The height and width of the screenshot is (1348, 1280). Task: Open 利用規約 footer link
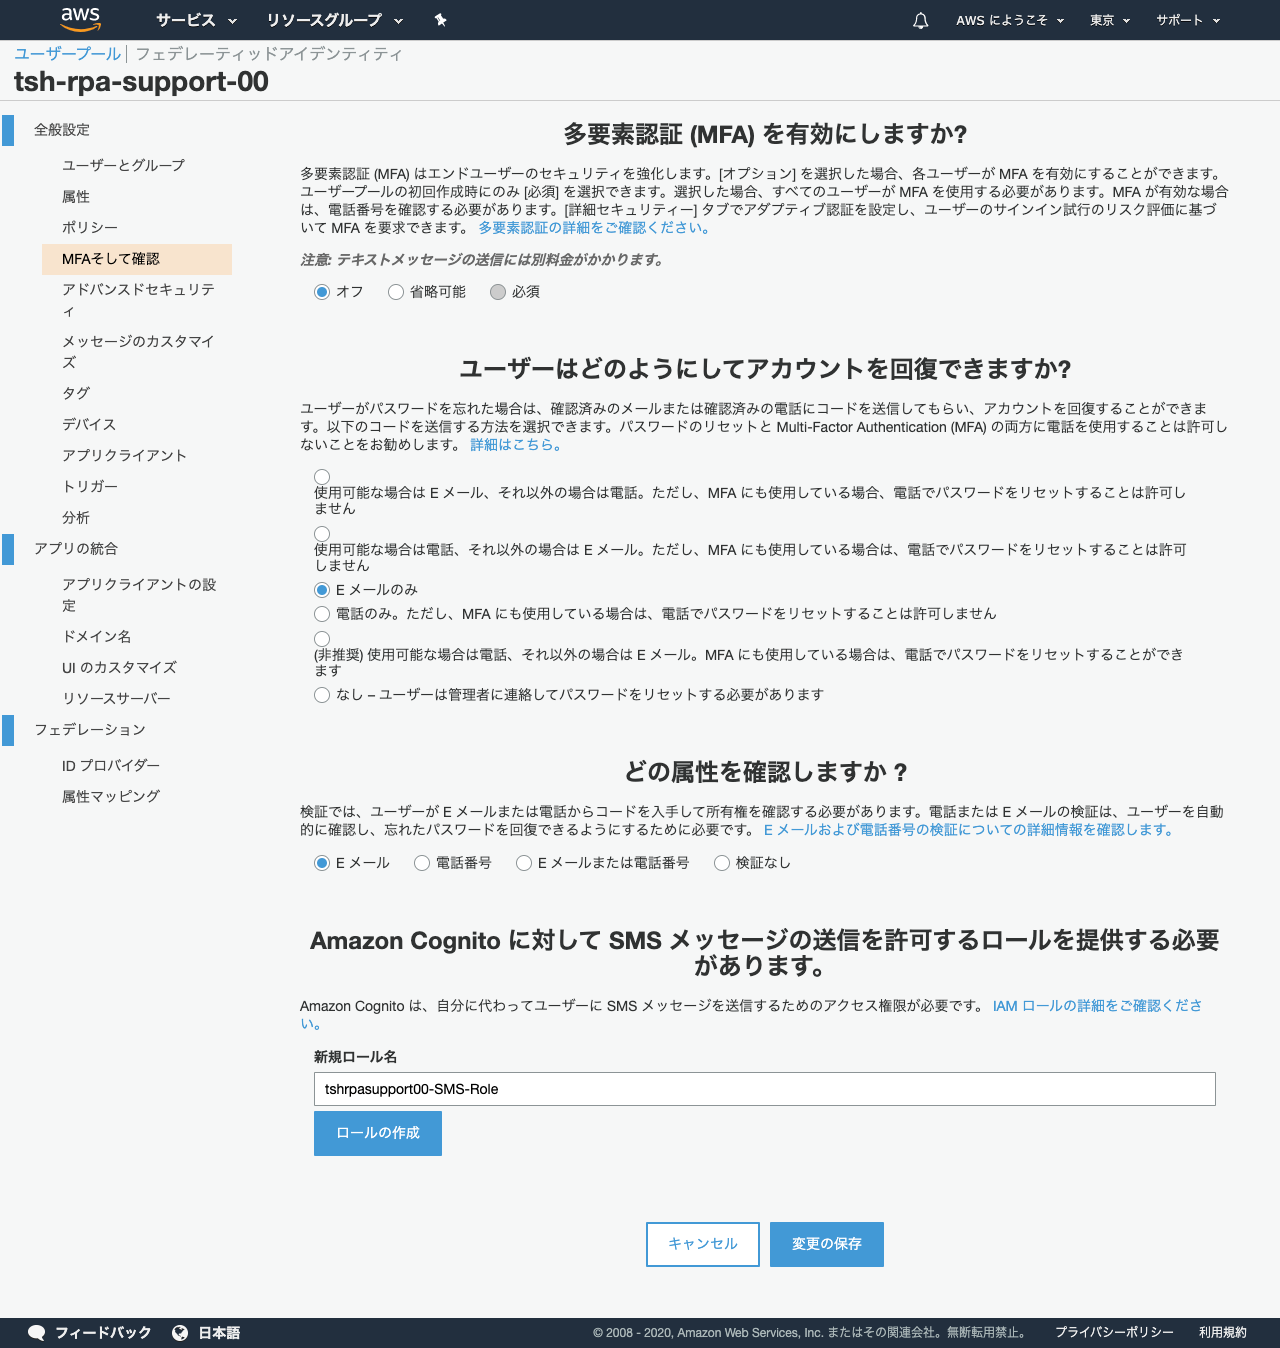click(x=1223, y=1332)
